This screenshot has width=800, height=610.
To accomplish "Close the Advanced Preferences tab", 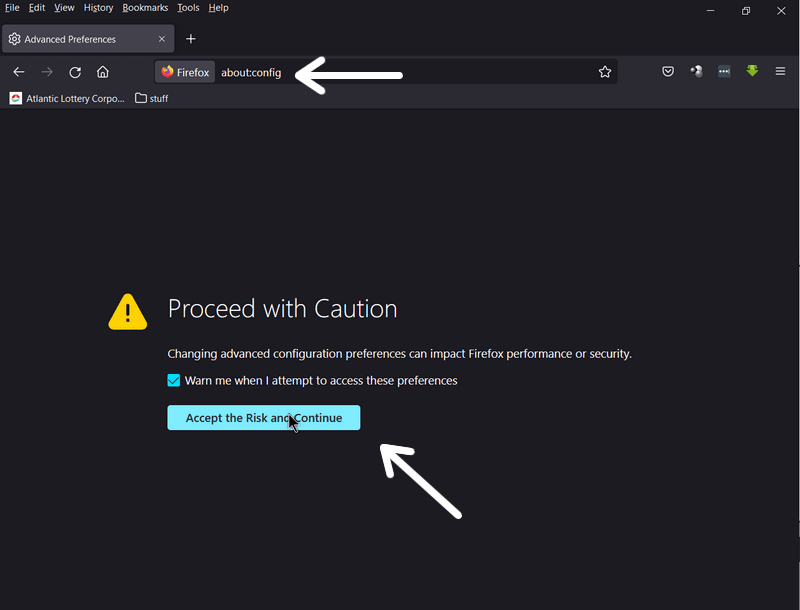I will click(x=162, y=39).
